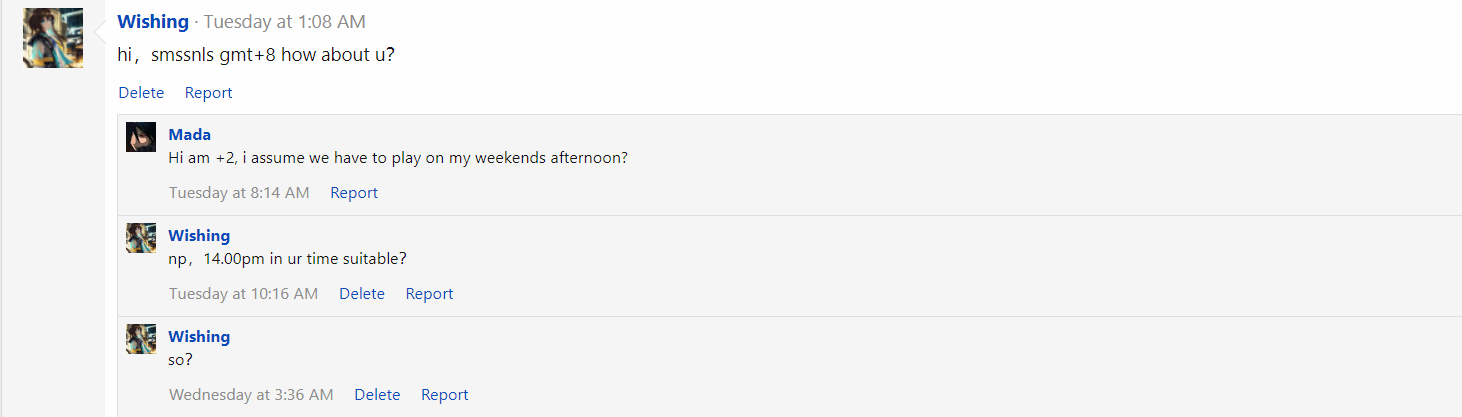This screenshot has height=417, width=1462.
Task: Click the "Tuesday at 8:14 AM" comment timestamp
Action: click(239, 192)
